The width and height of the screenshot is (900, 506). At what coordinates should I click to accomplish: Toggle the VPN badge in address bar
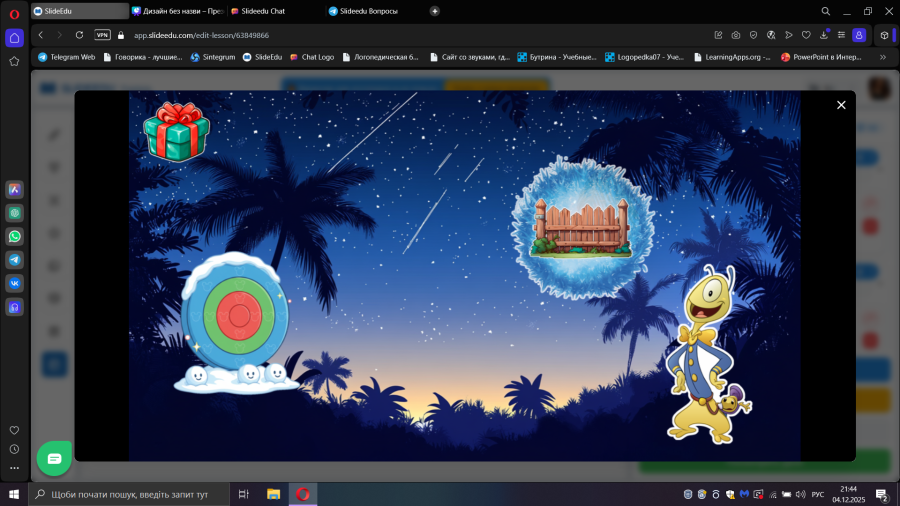(x=102, y=34)
